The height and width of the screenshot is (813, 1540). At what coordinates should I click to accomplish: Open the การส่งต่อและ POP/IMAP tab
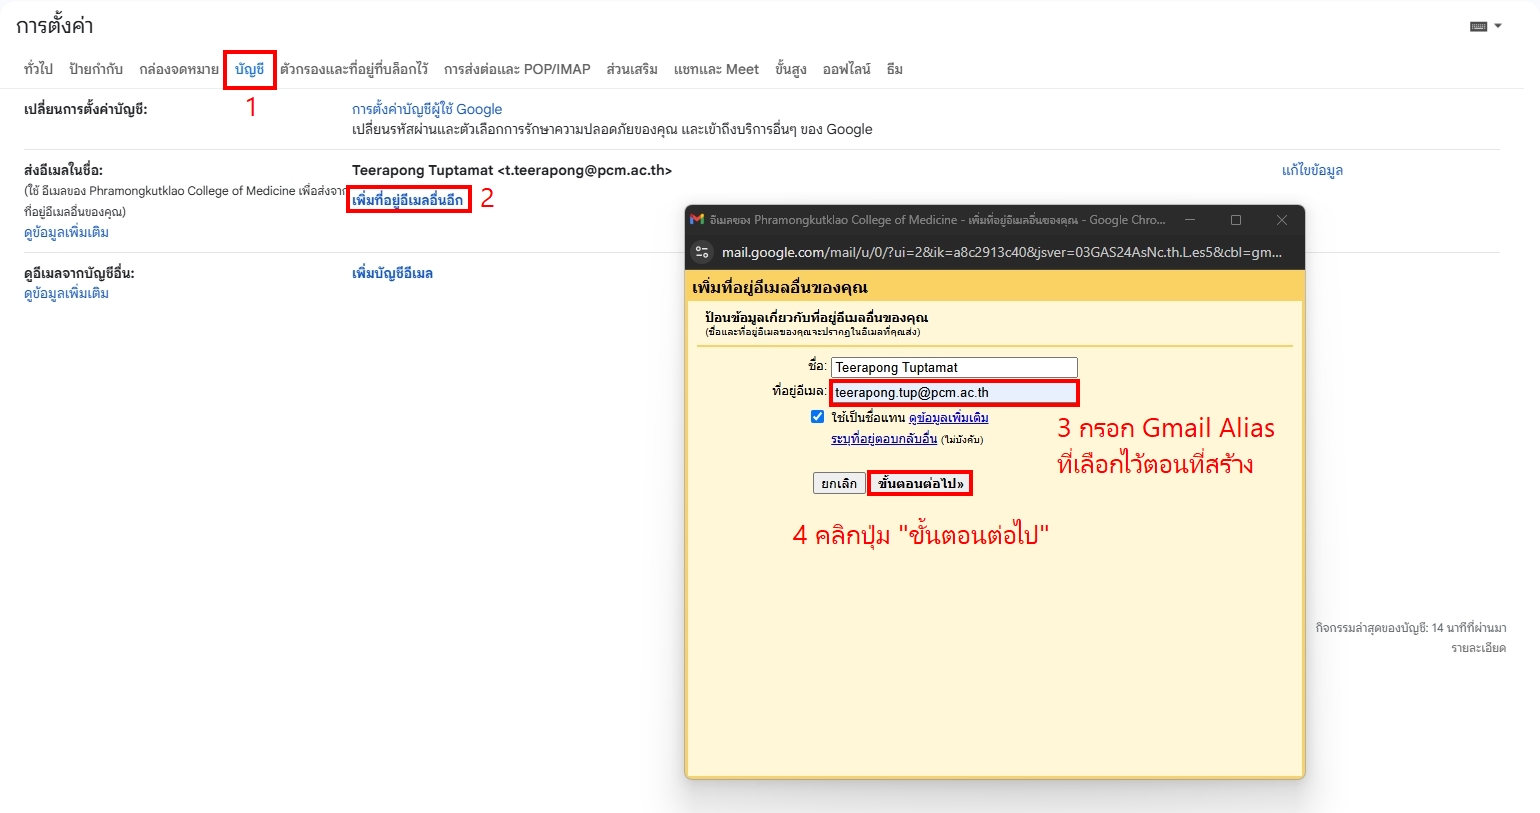pyautogui.click(x=517, y=69)
